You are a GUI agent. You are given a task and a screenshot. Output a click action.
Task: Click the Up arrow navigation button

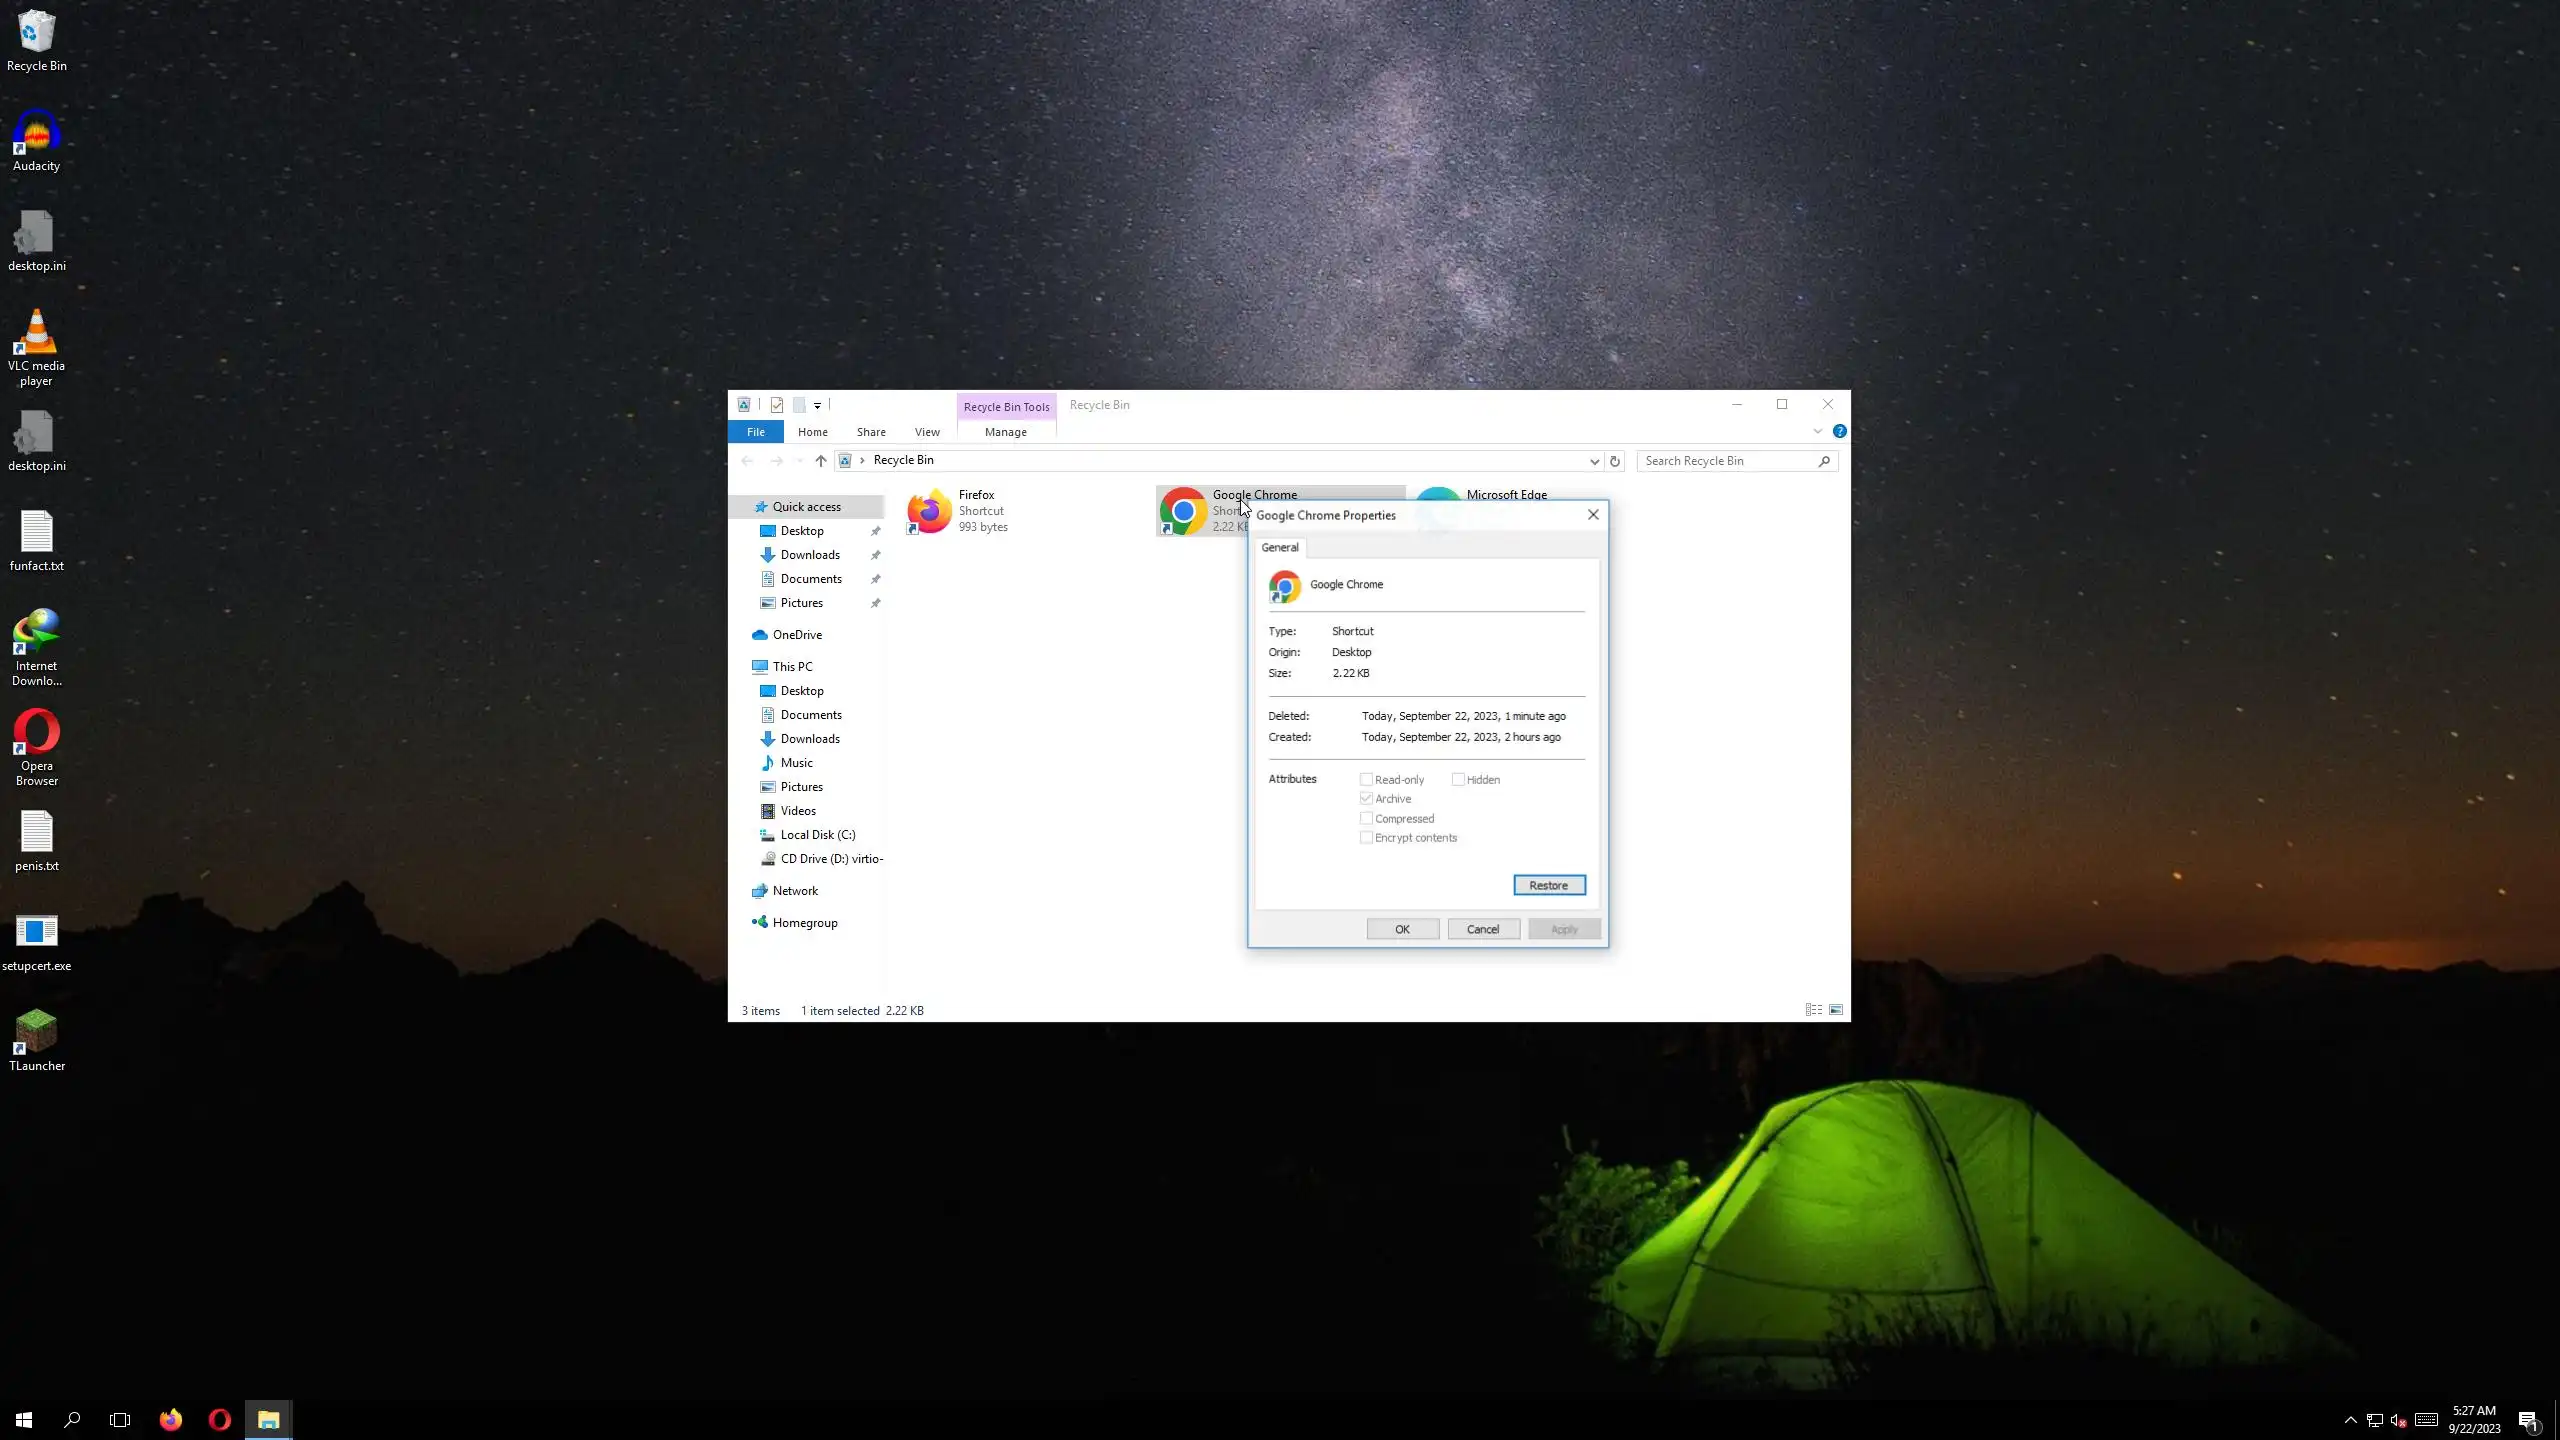coord(820,461)
